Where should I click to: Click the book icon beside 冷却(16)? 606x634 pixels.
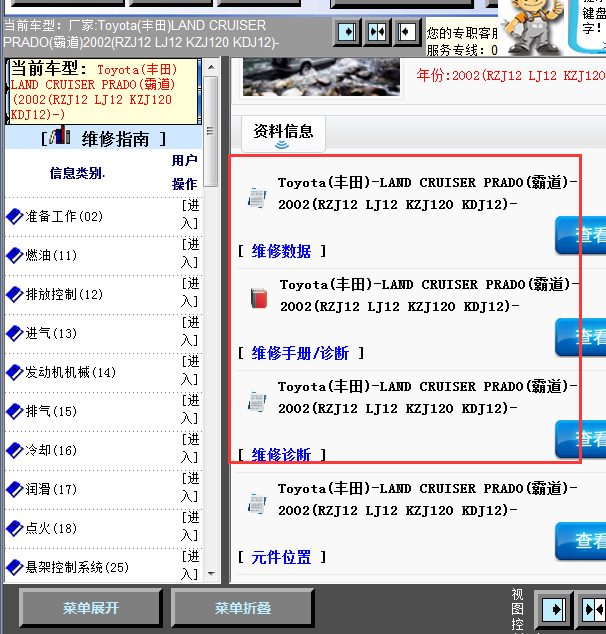coord(15,450)
